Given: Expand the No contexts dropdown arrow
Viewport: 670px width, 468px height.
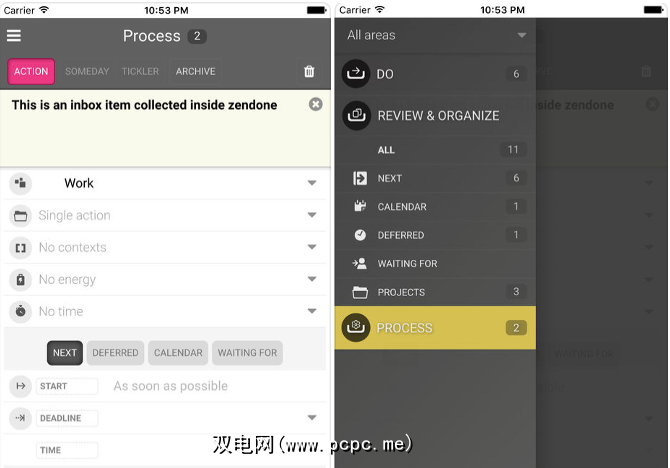Looking at the screenshot, I should 312,247.
